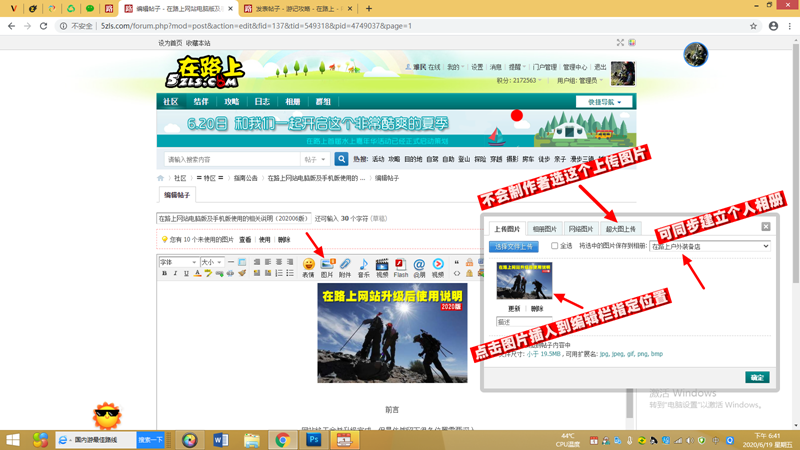Switch to the 发表帖子 browser tab
This screenshot has width=800, height=450.
click(x=298, y=9)
